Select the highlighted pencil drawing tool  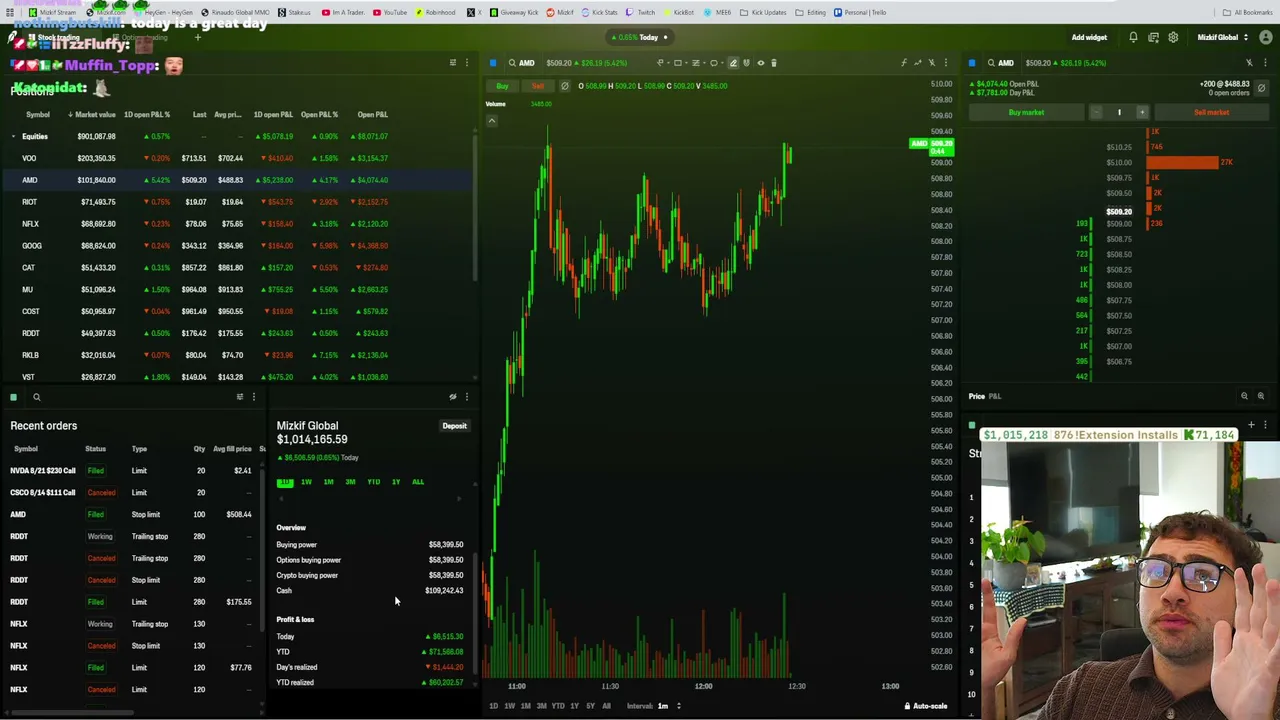(x=733, y=63)
